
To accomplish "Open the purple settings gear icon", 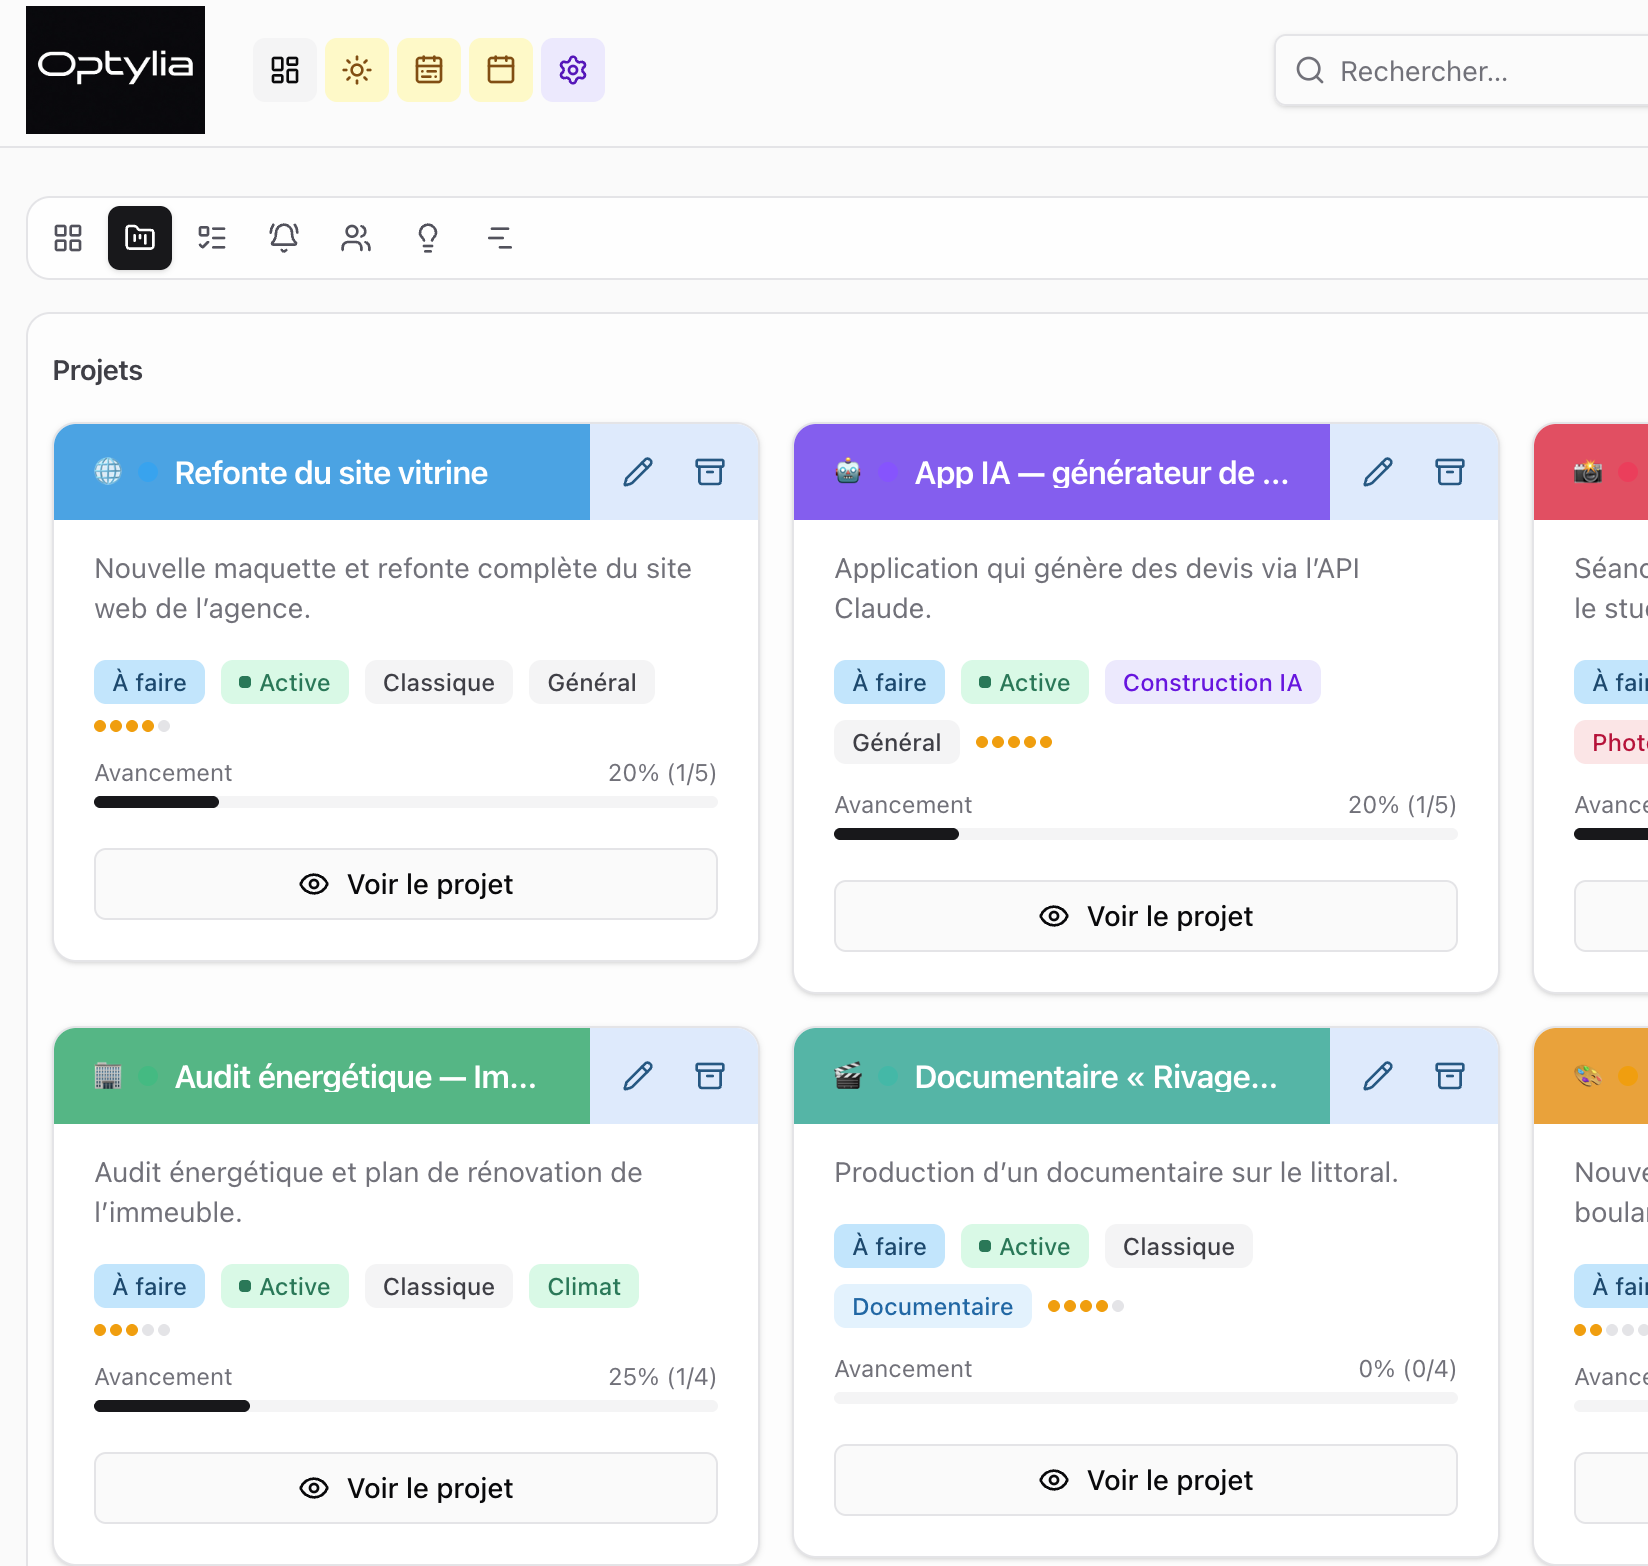I will (573, 70).
